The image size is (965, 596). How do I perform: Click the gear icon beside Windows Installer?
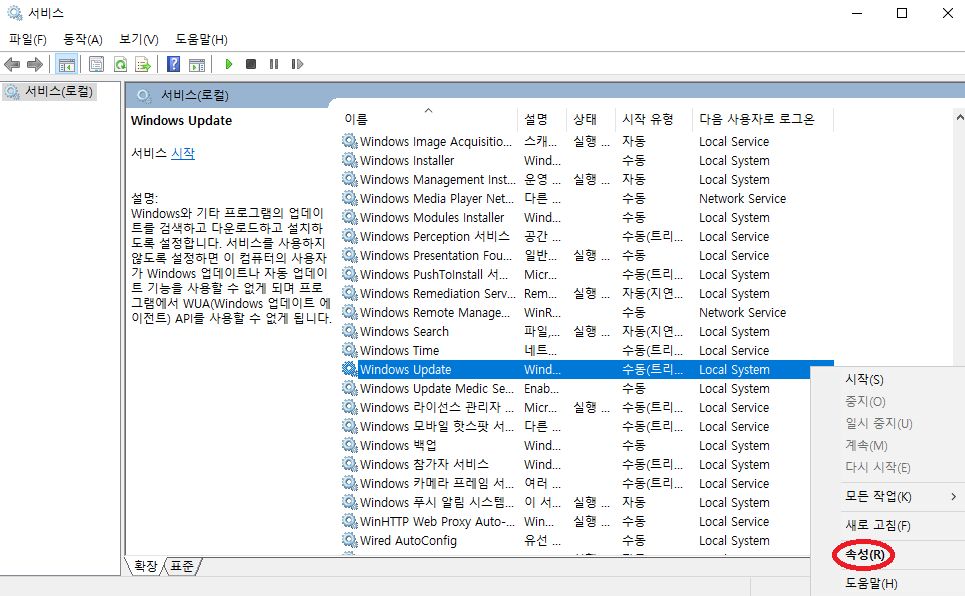[x=350, y=160]
